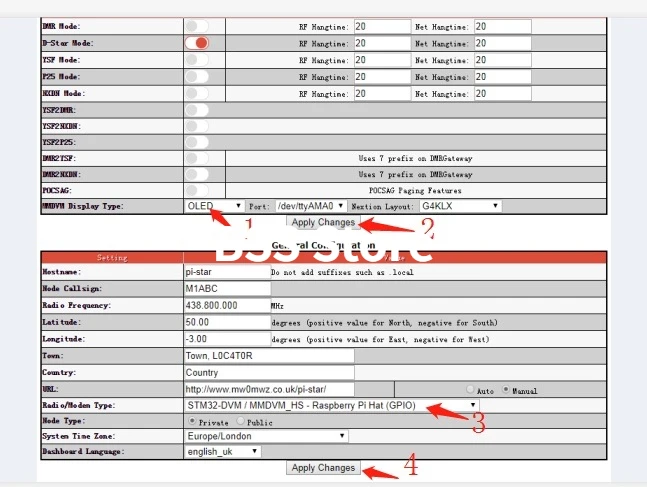The image size is (647, 487).
Task: Click the Latitude field 50.00
Action: (227, 322)
